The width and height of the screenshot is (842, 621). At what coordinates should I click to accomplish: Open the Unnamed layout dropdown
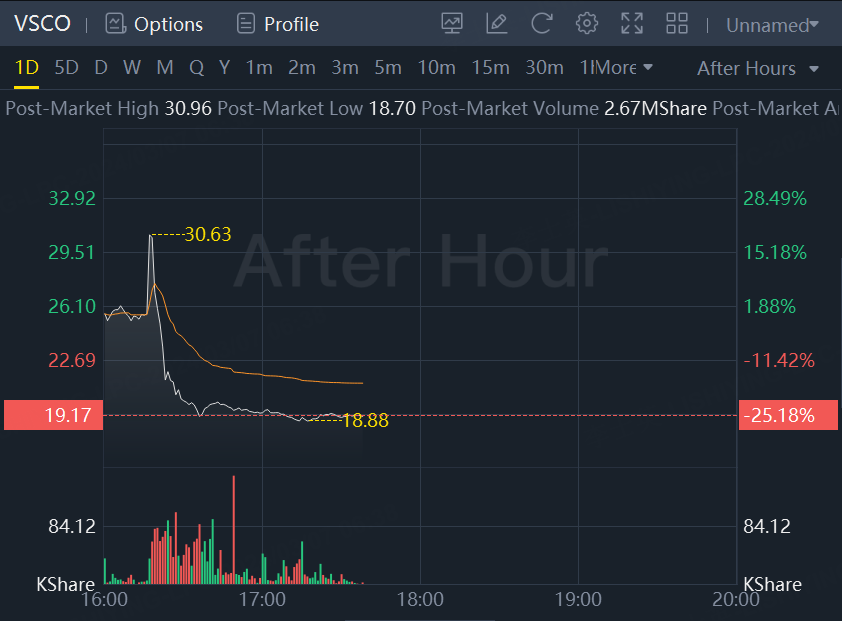(772, 24)
